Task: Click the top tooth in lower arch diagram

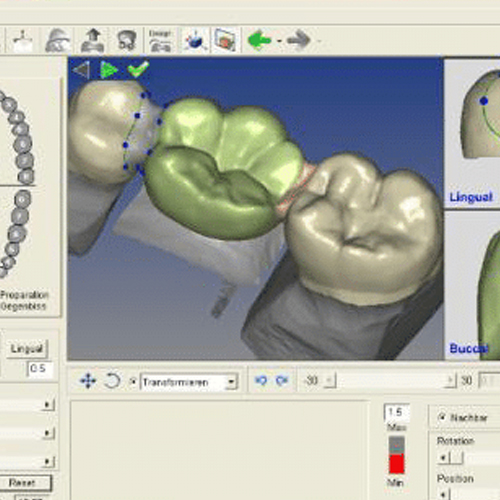Action: [23, 199]
